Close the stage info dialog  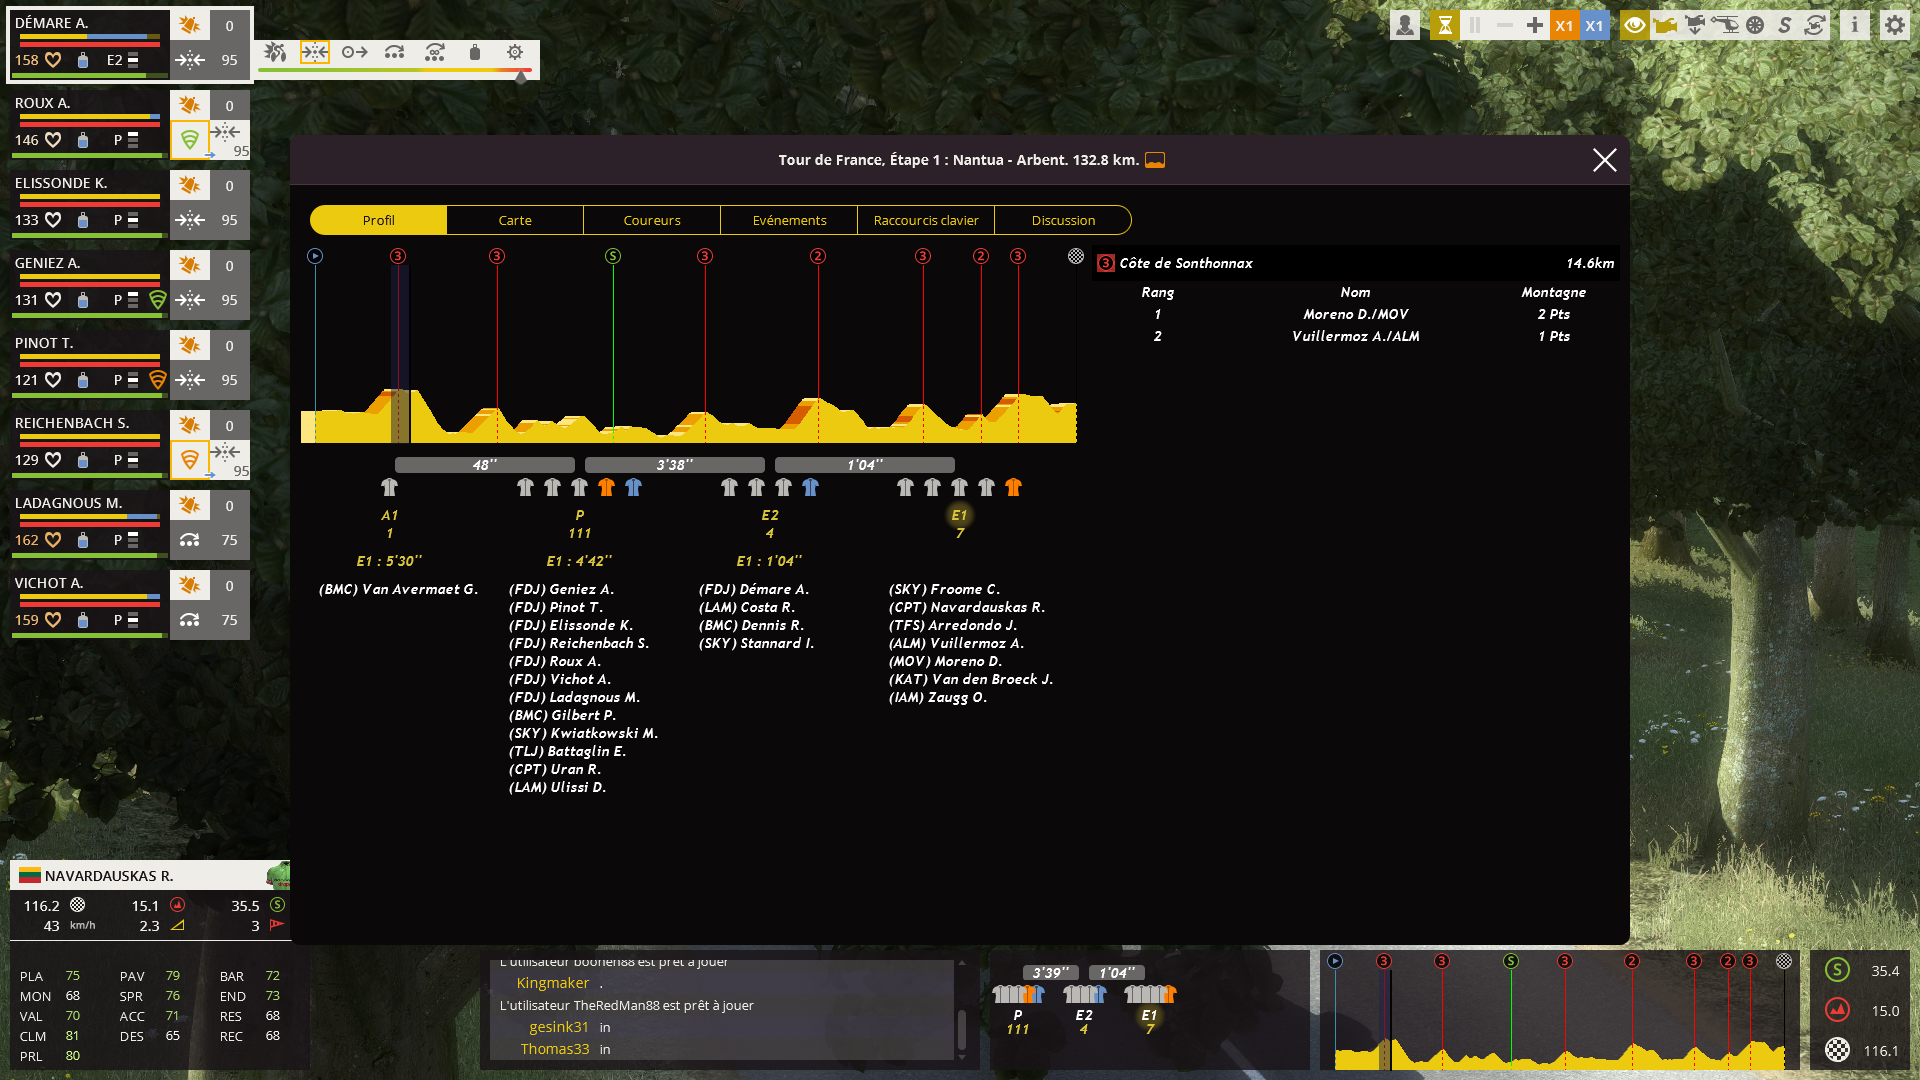point(1604,160)
